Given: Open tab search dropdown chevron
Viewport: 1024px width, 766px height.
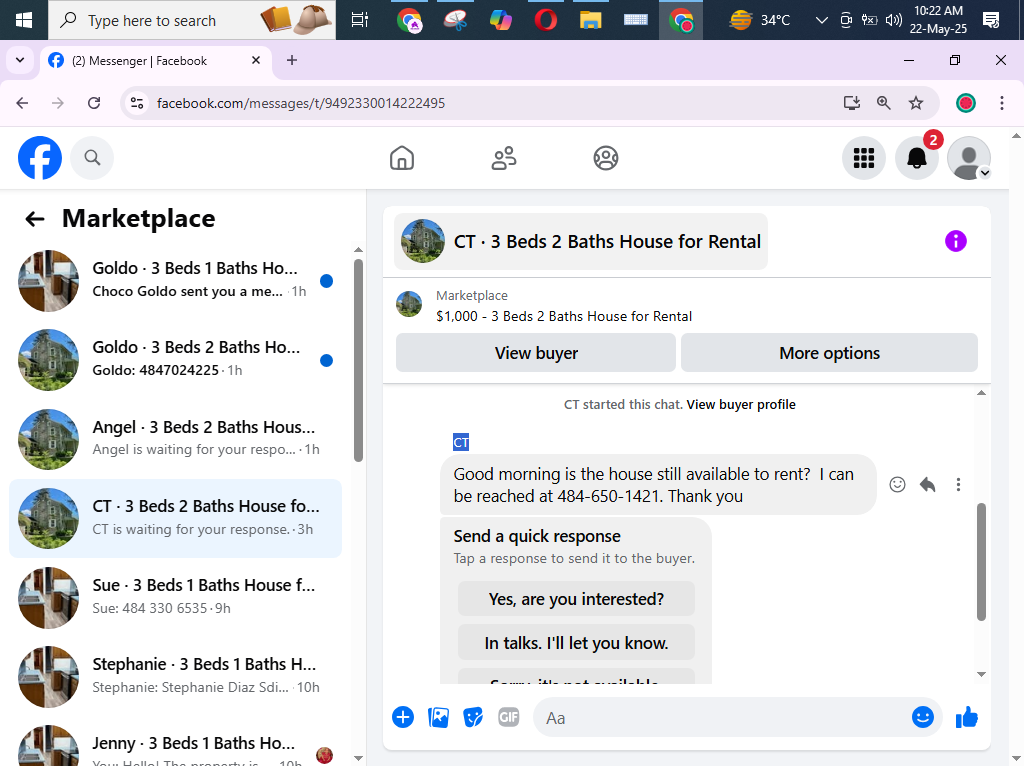Looking at the screenshot, I should 20,60.
